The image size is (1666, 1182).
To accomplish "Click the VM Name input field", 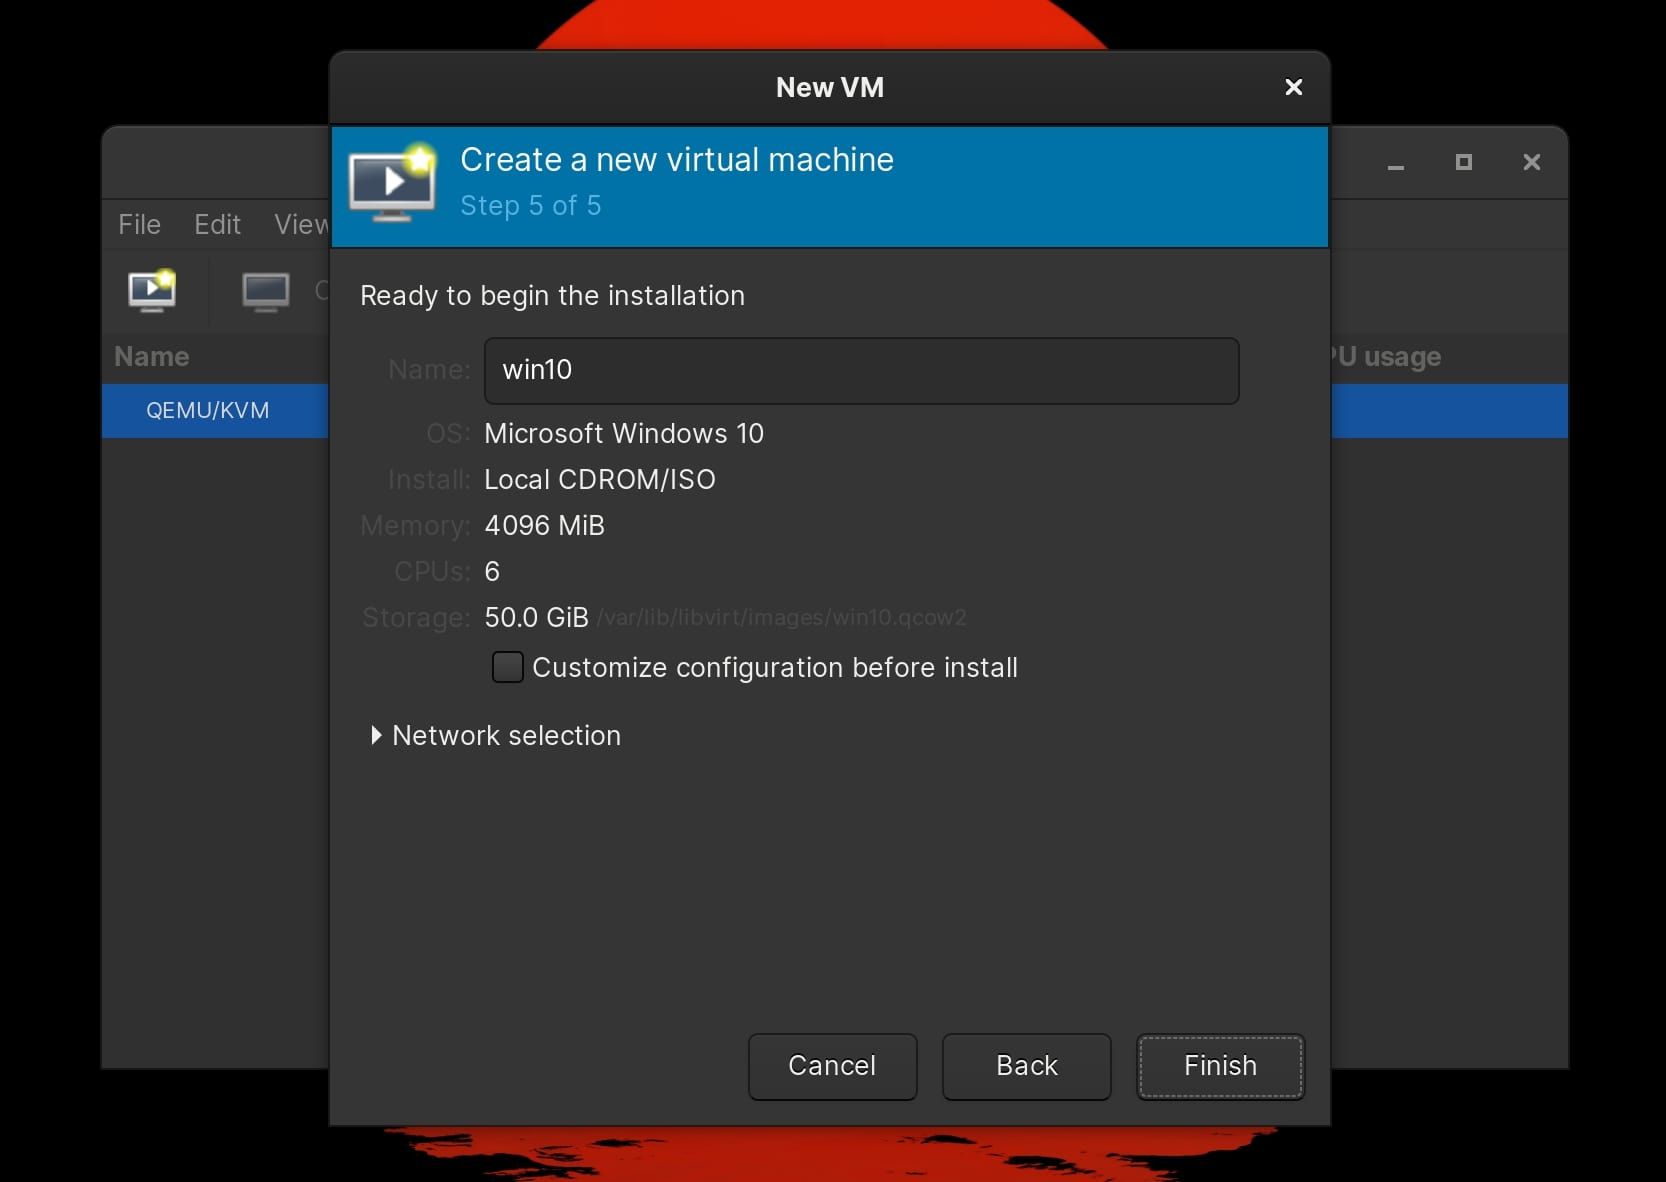I will click(861, 370).
